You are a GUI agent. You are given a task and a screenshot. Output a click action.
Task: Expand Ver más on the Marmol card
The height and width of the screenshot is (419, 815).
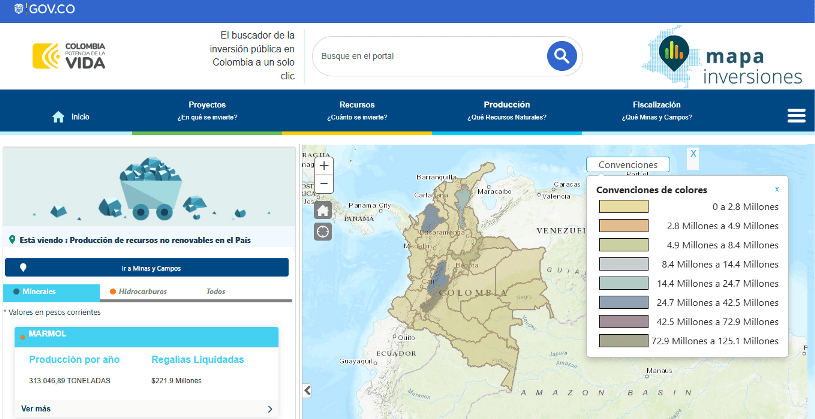click(147, 408)
